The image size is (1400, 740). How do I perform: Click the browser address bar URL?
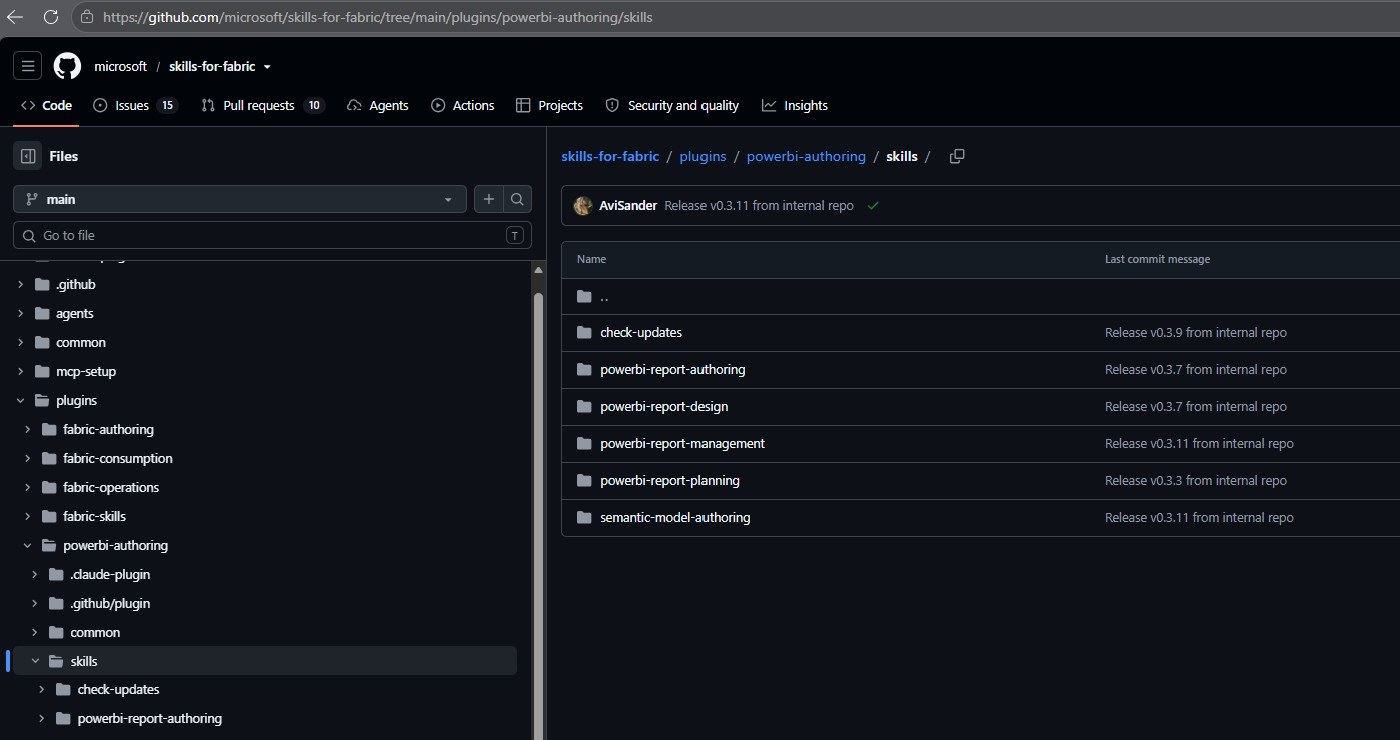(x=378, y=17)
